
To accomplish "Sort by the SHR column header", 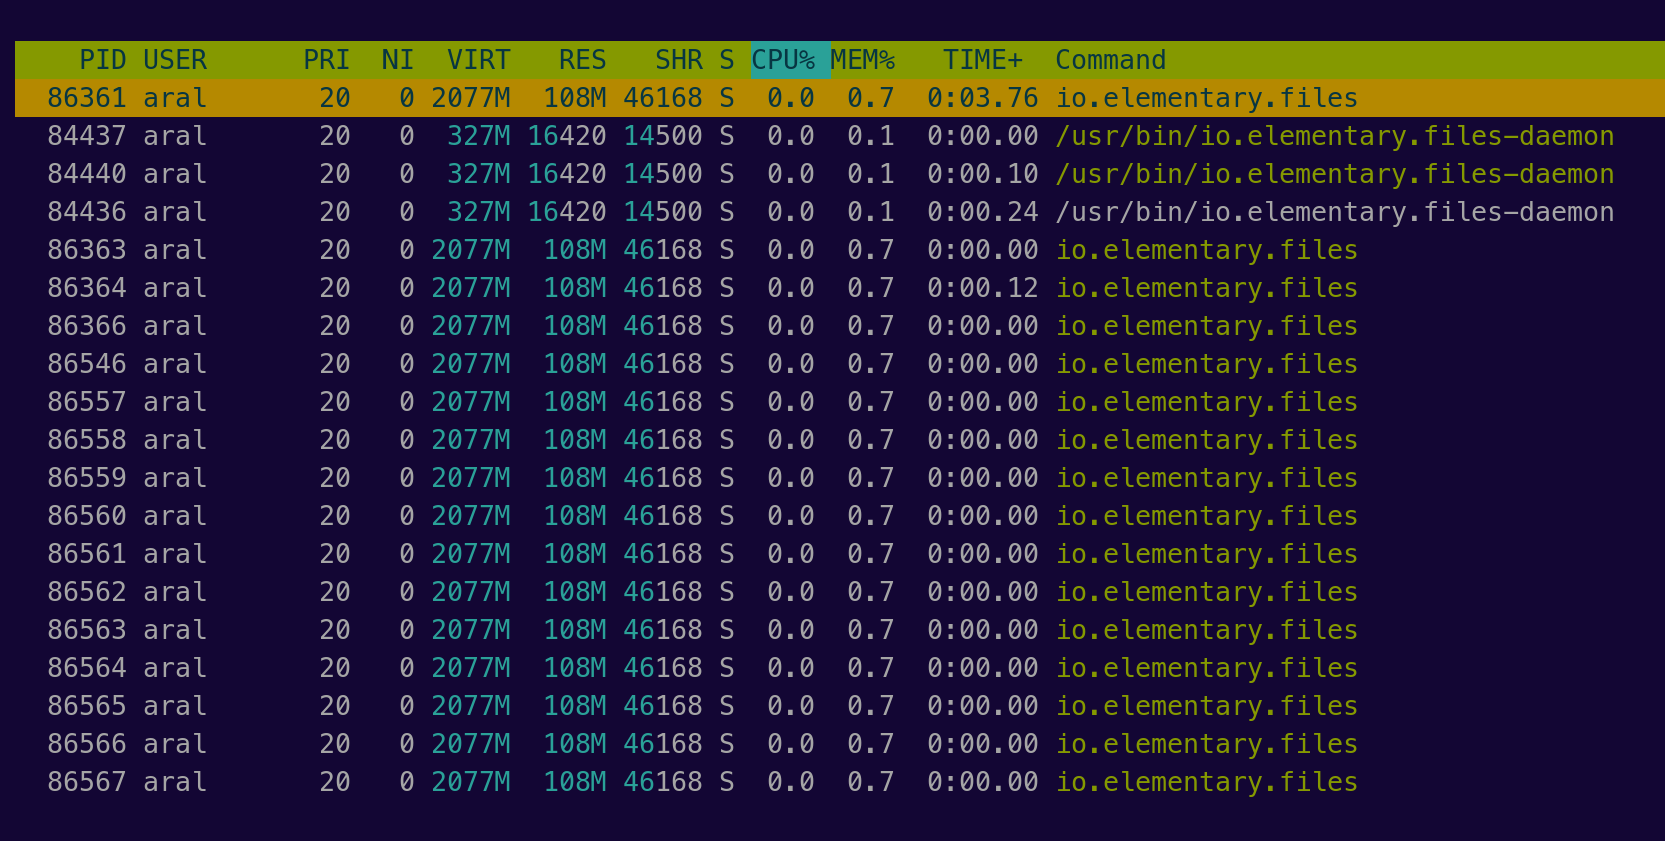I will (x=679, y=60).
